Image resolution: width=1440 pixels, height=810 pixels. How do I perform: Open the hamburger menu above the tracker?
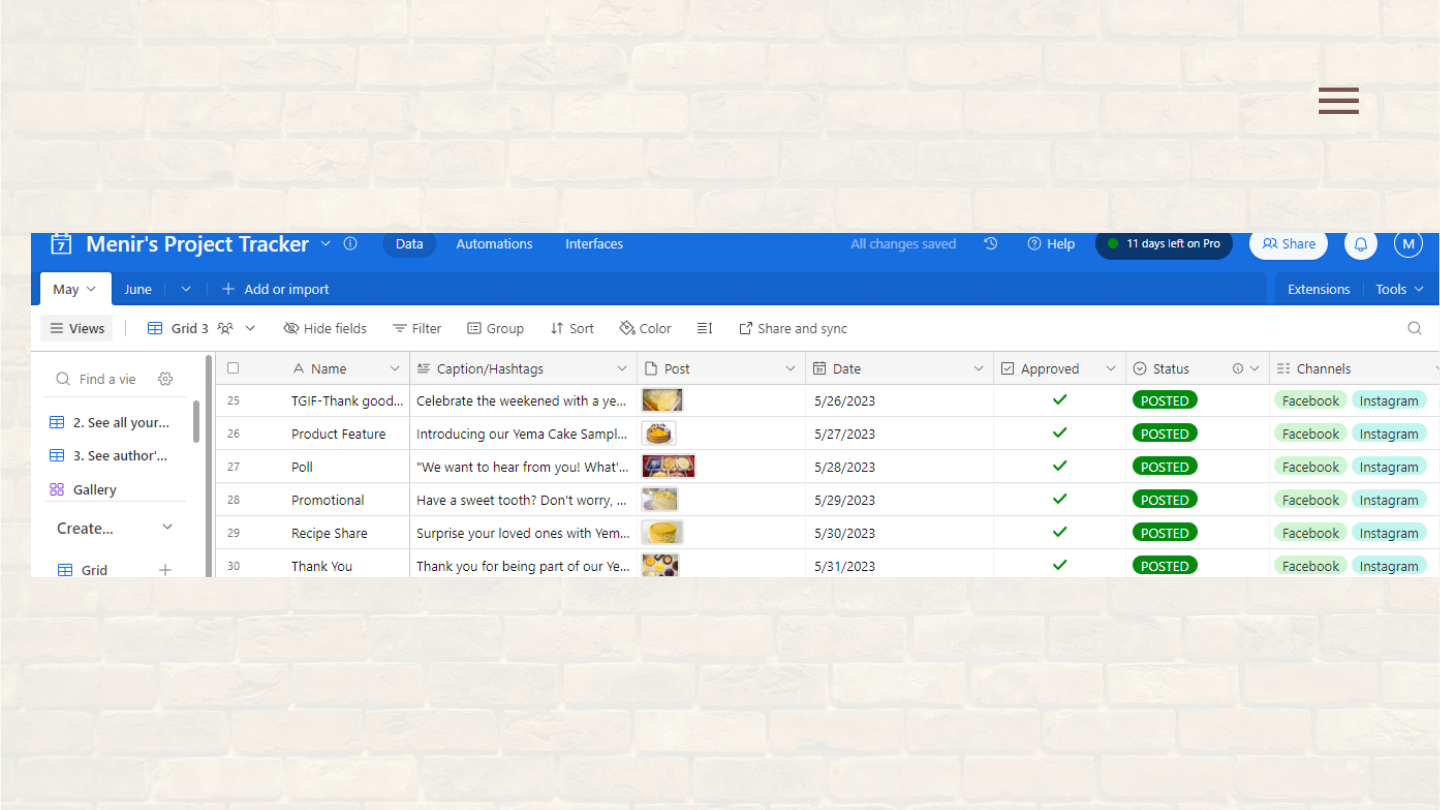pyautogui.click(x=1338, y=101)
